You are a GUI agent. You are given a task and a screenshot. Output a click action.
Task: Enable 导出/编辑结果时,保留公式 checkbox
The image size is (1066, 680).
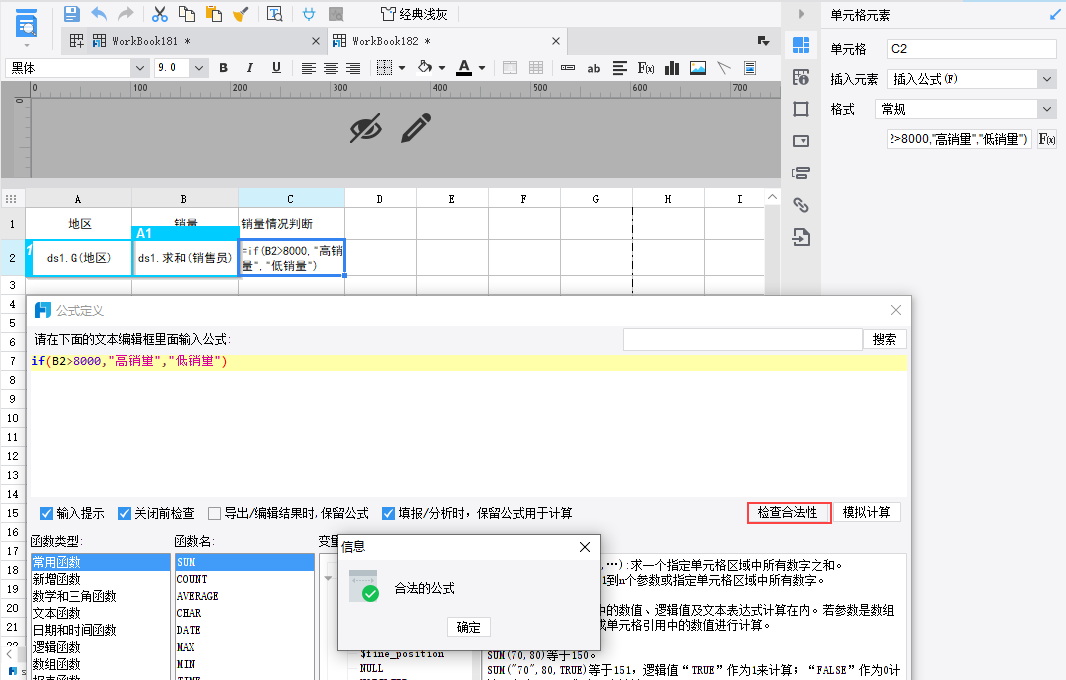tap(214, 513)
